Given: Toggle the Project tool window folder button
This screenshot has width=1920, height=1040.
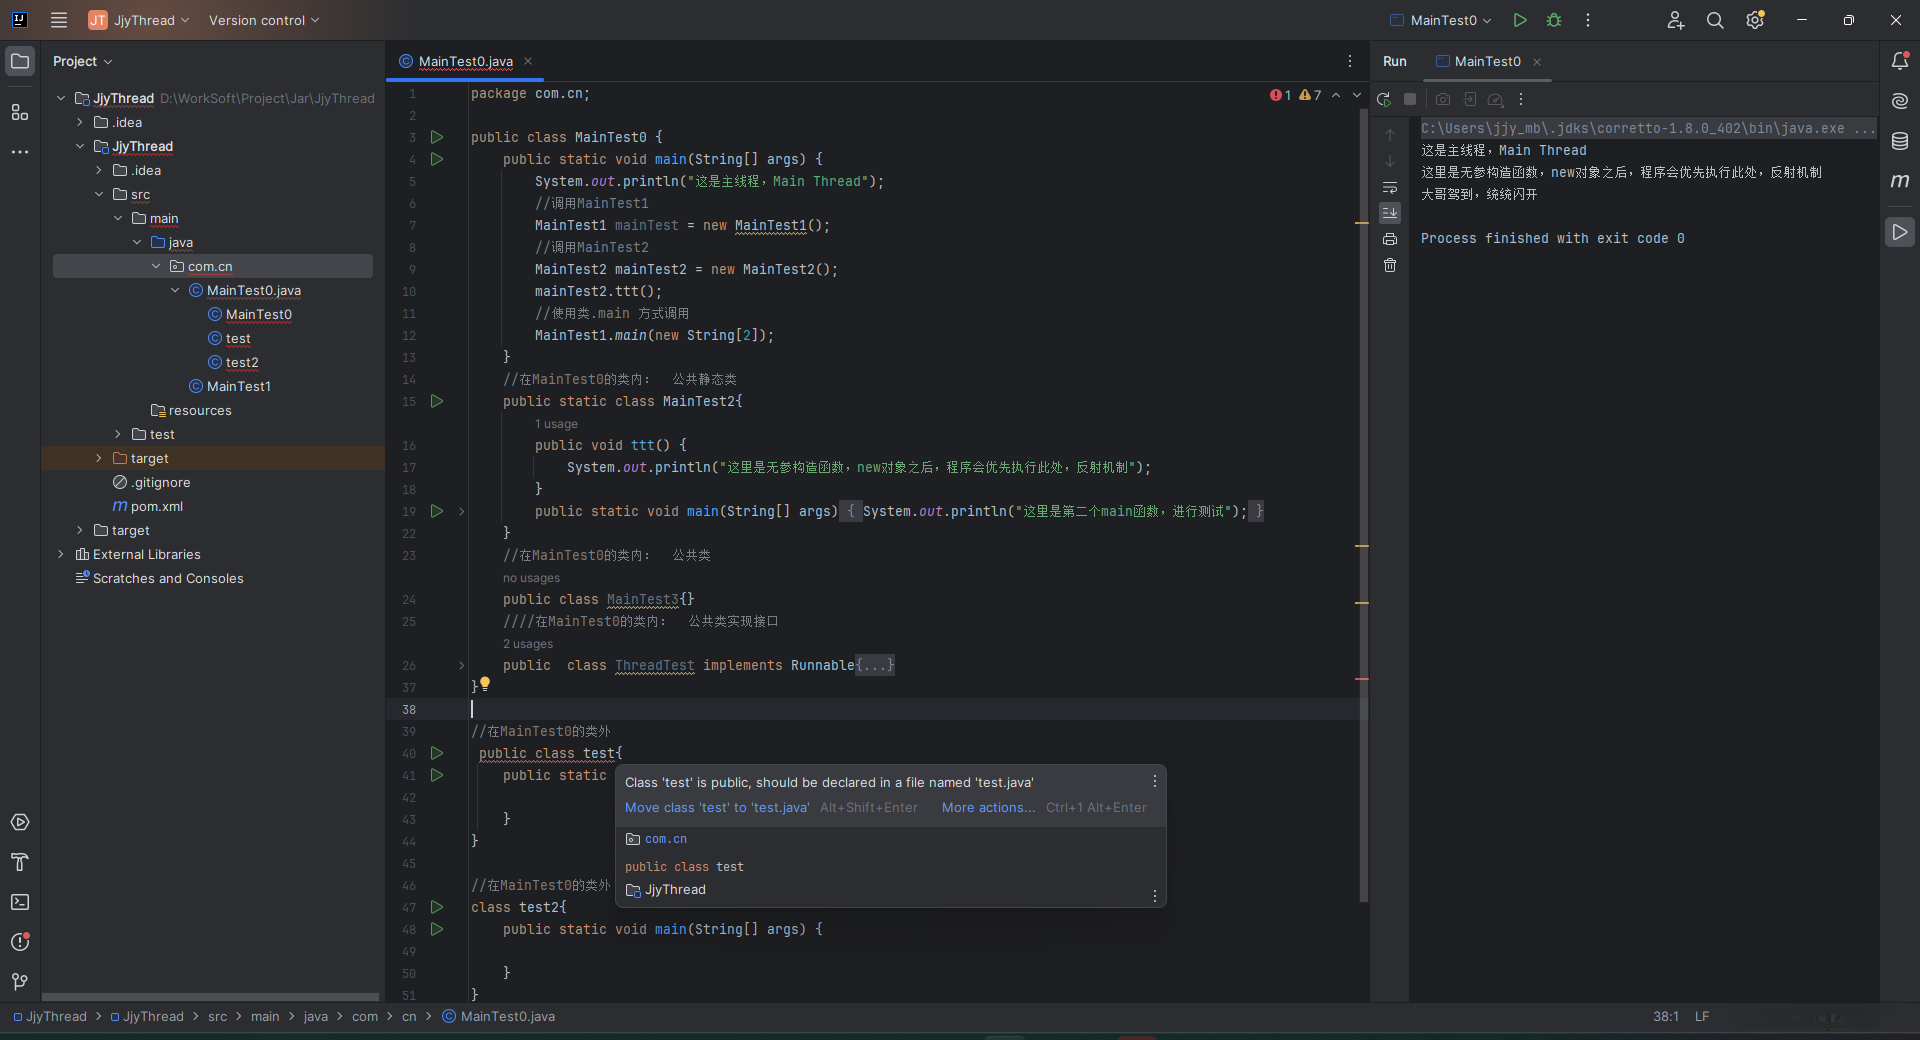Looking at the screenshot, I should click(20, 61).
